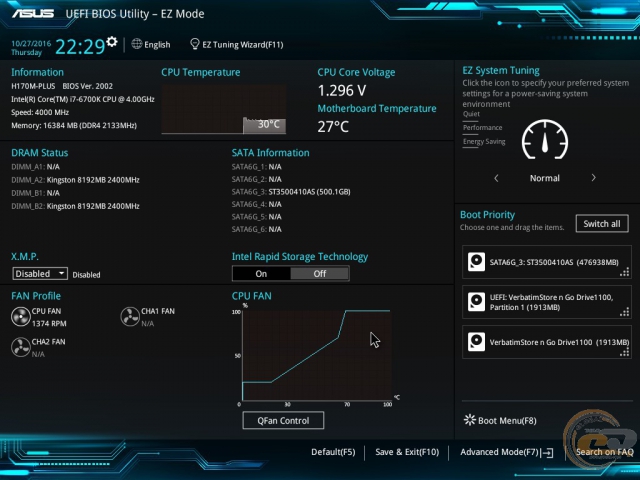Click the CPU temperature 30°C bar

[x=264, y=125]
